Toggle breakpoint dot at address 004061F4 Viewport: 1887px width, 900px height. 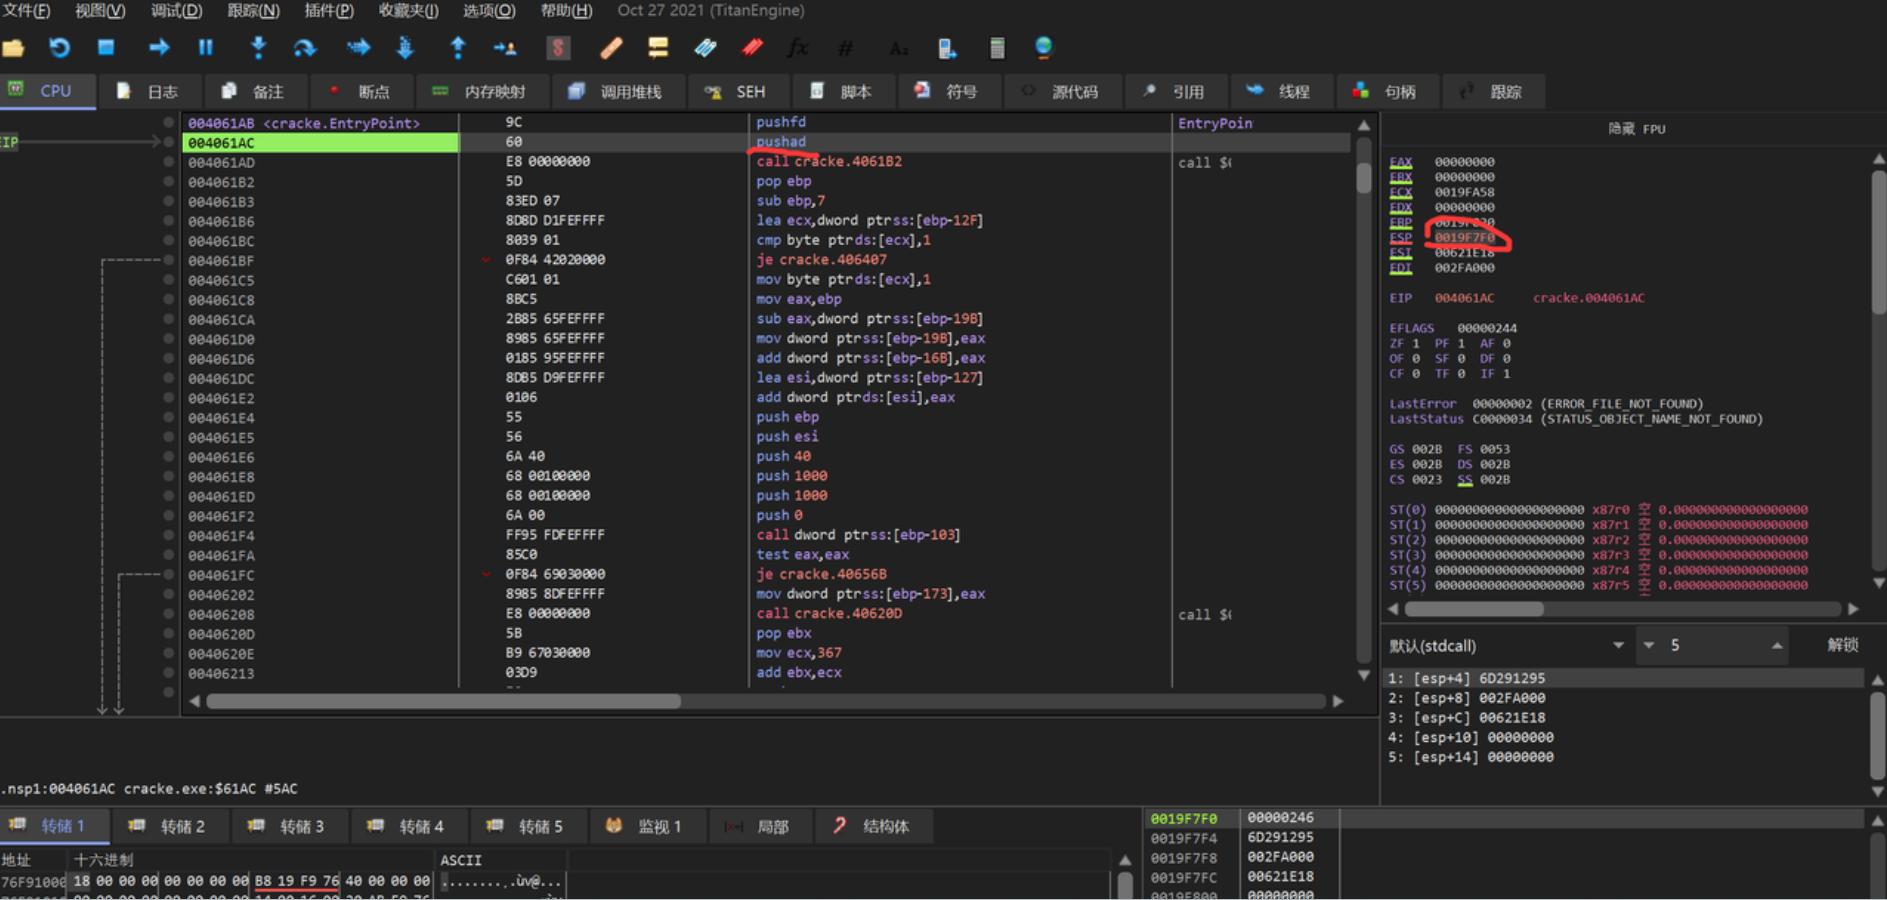(168, 535)
